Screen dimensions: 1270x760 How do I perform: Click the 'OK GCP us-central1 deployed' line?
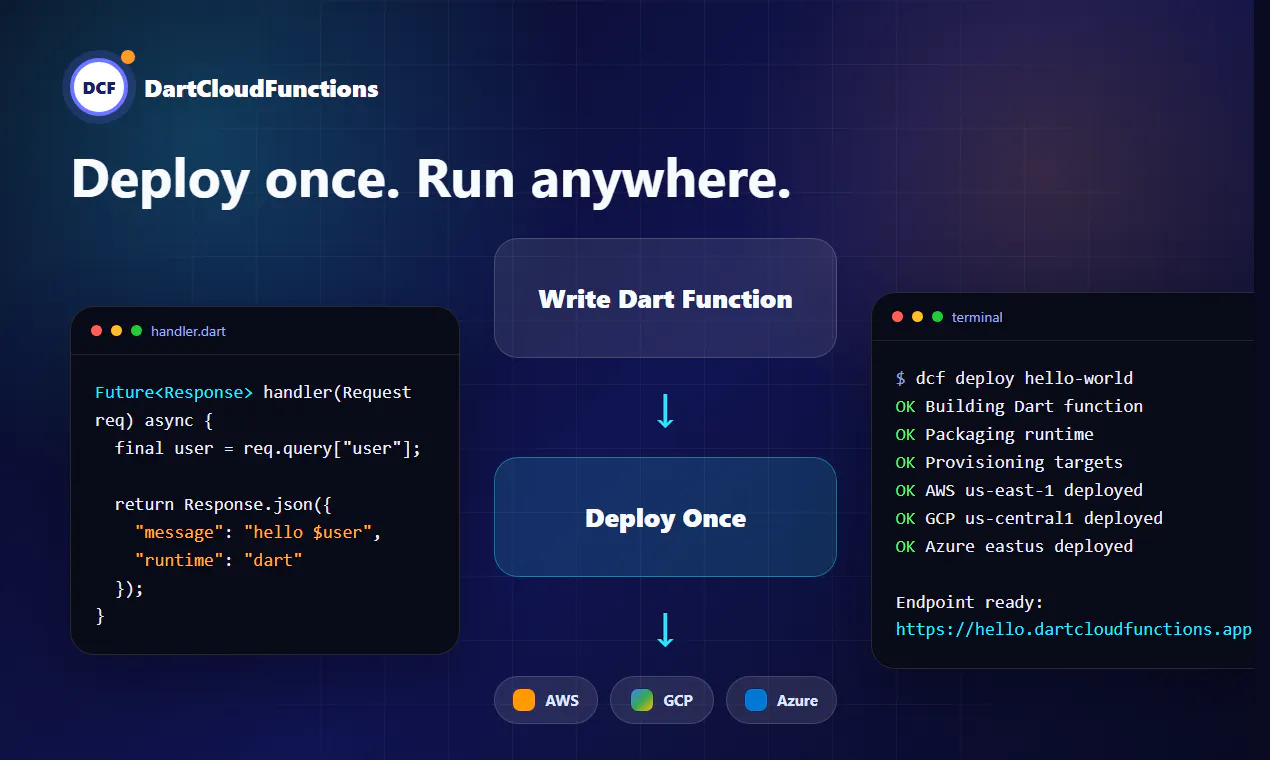1030,518
